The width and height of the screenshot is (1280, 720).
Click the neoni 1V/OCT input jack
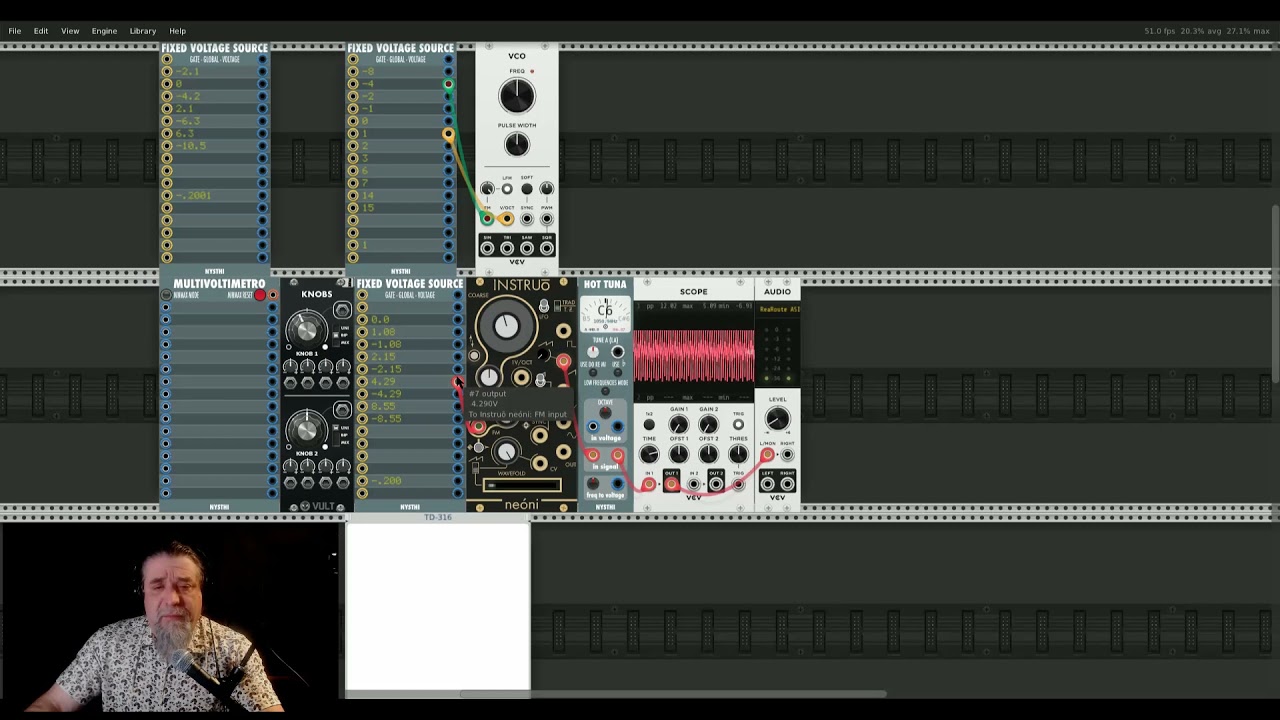(522, 377)
